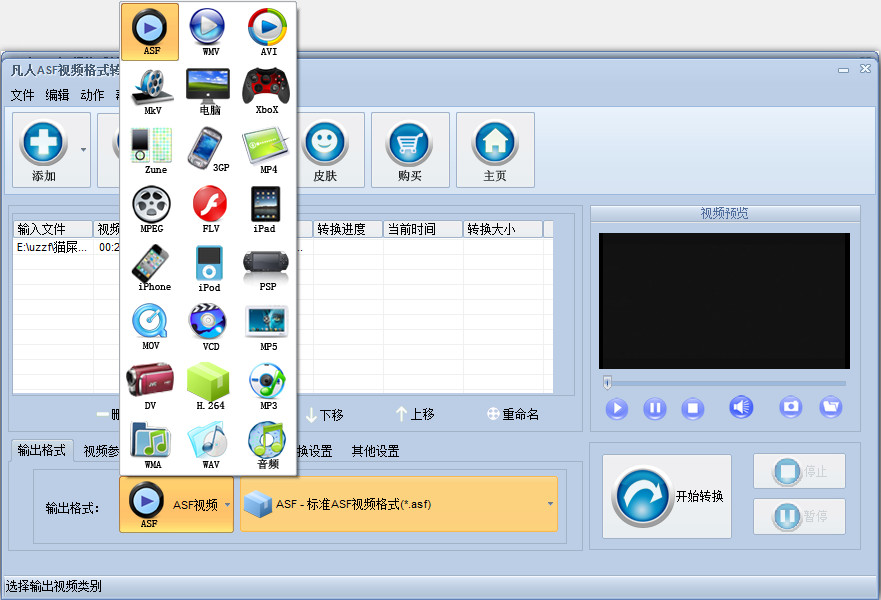Image resolution: width=881 pixels, height=600 pixels.
Task: Choose the AVI format icon
Action: [267, 30]
